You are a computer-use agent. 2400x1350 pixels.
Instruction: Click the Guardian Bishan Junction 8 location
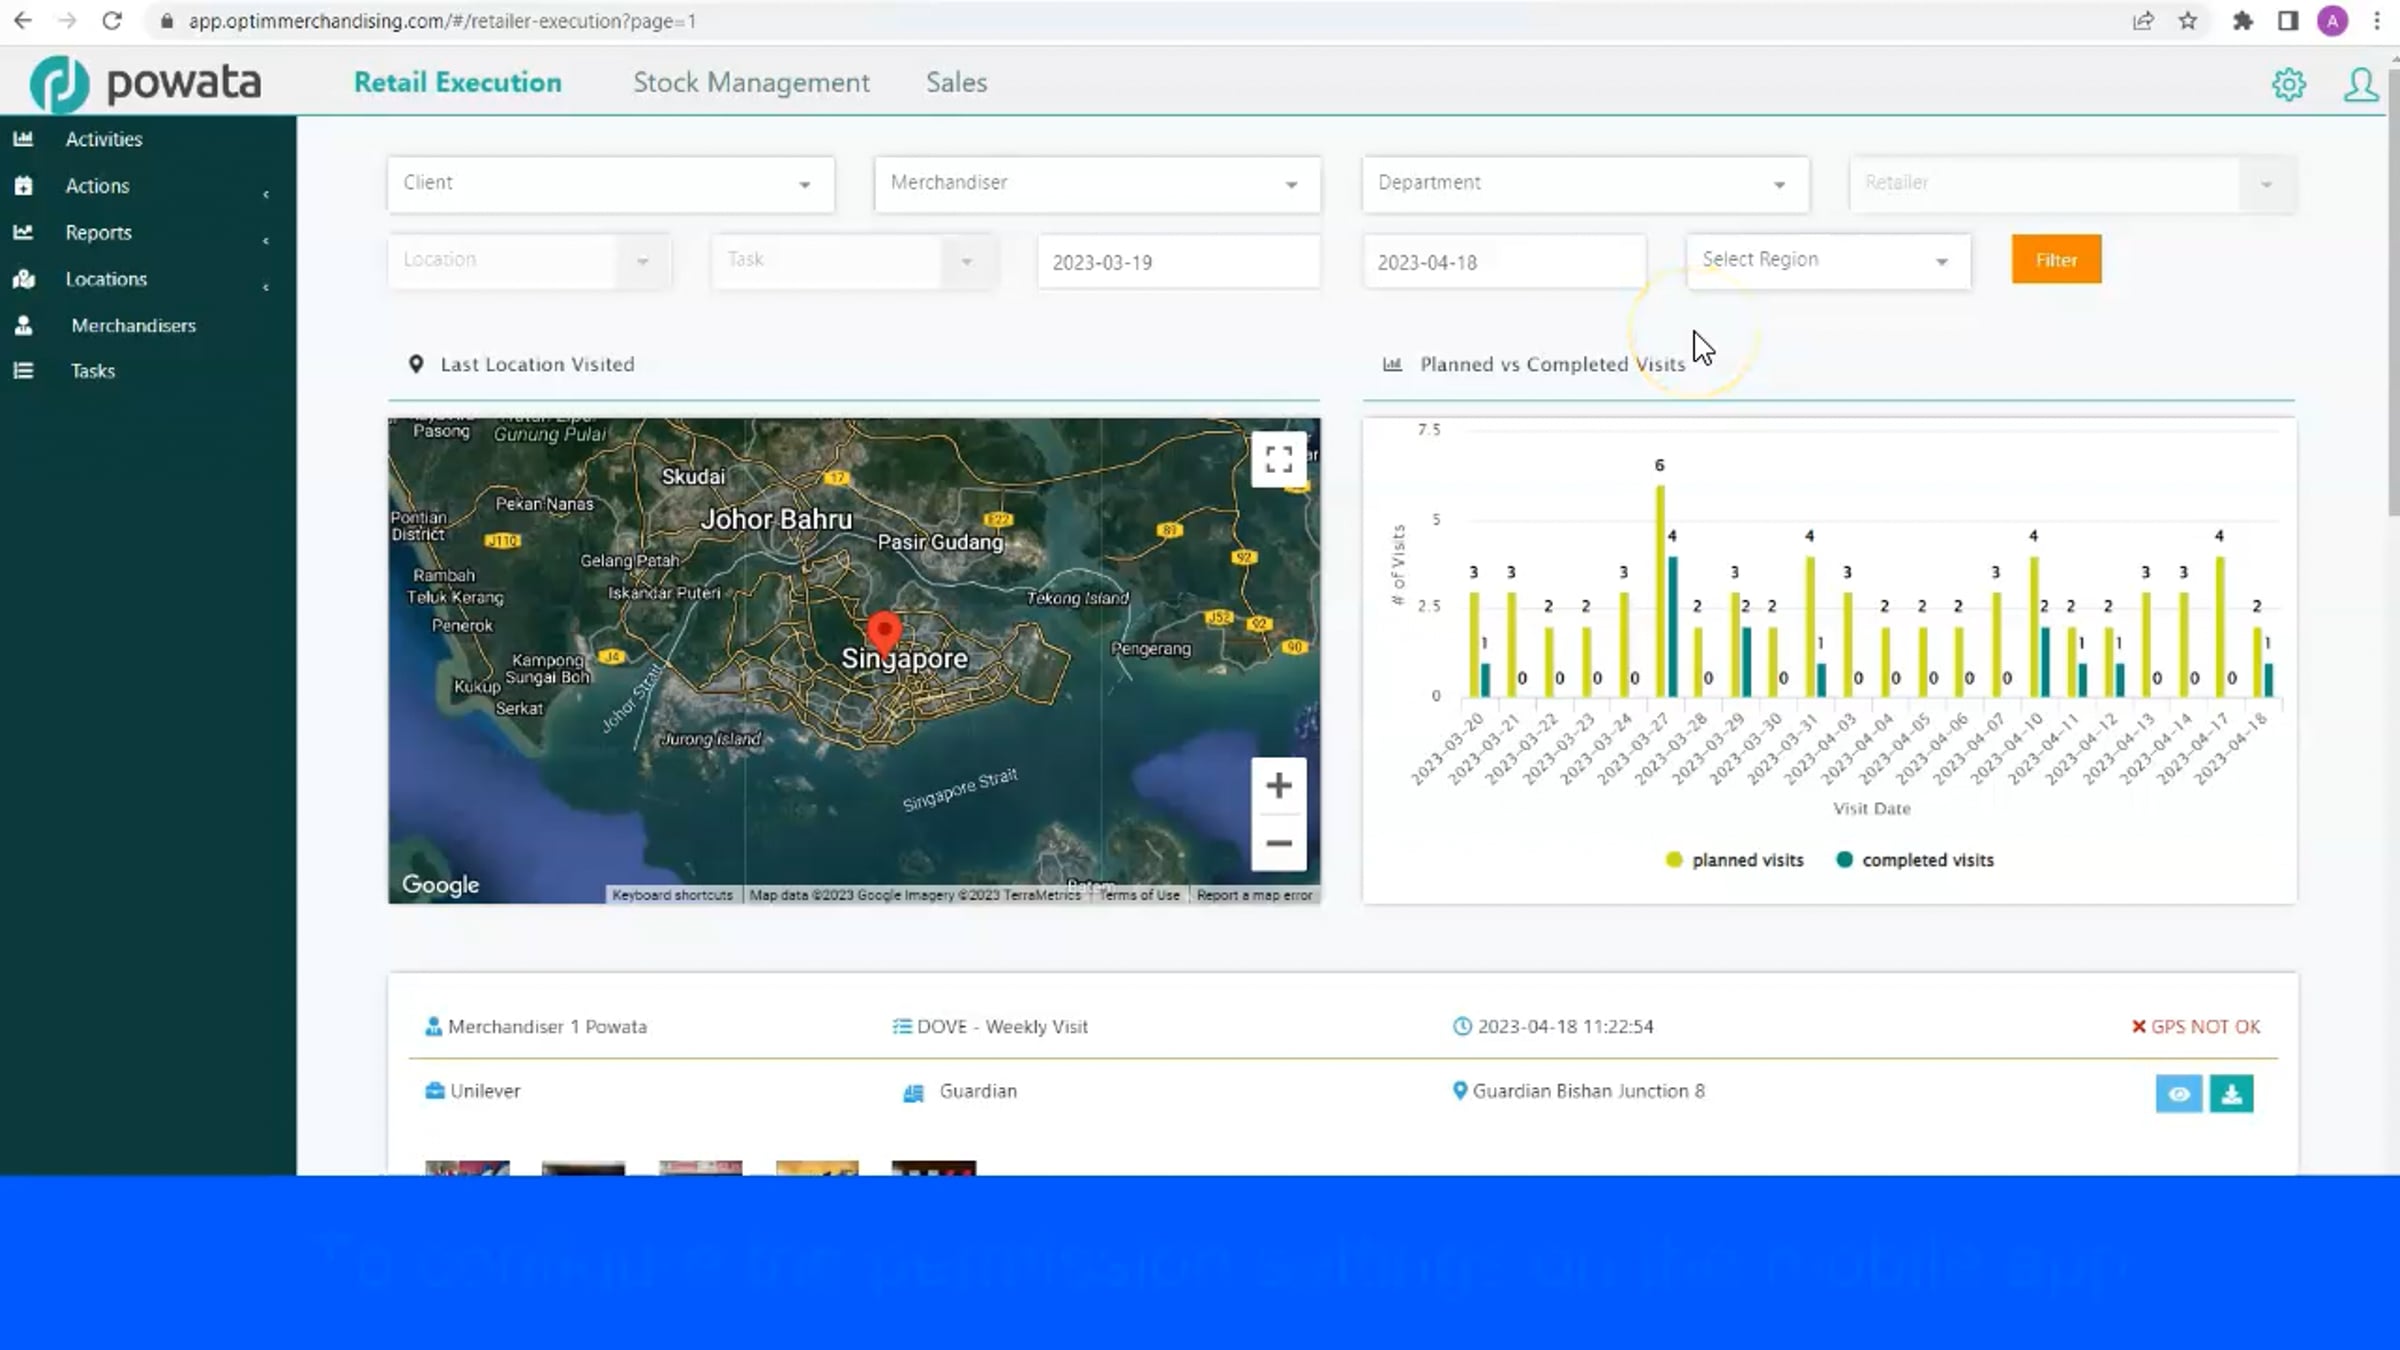point(1588,1091)
